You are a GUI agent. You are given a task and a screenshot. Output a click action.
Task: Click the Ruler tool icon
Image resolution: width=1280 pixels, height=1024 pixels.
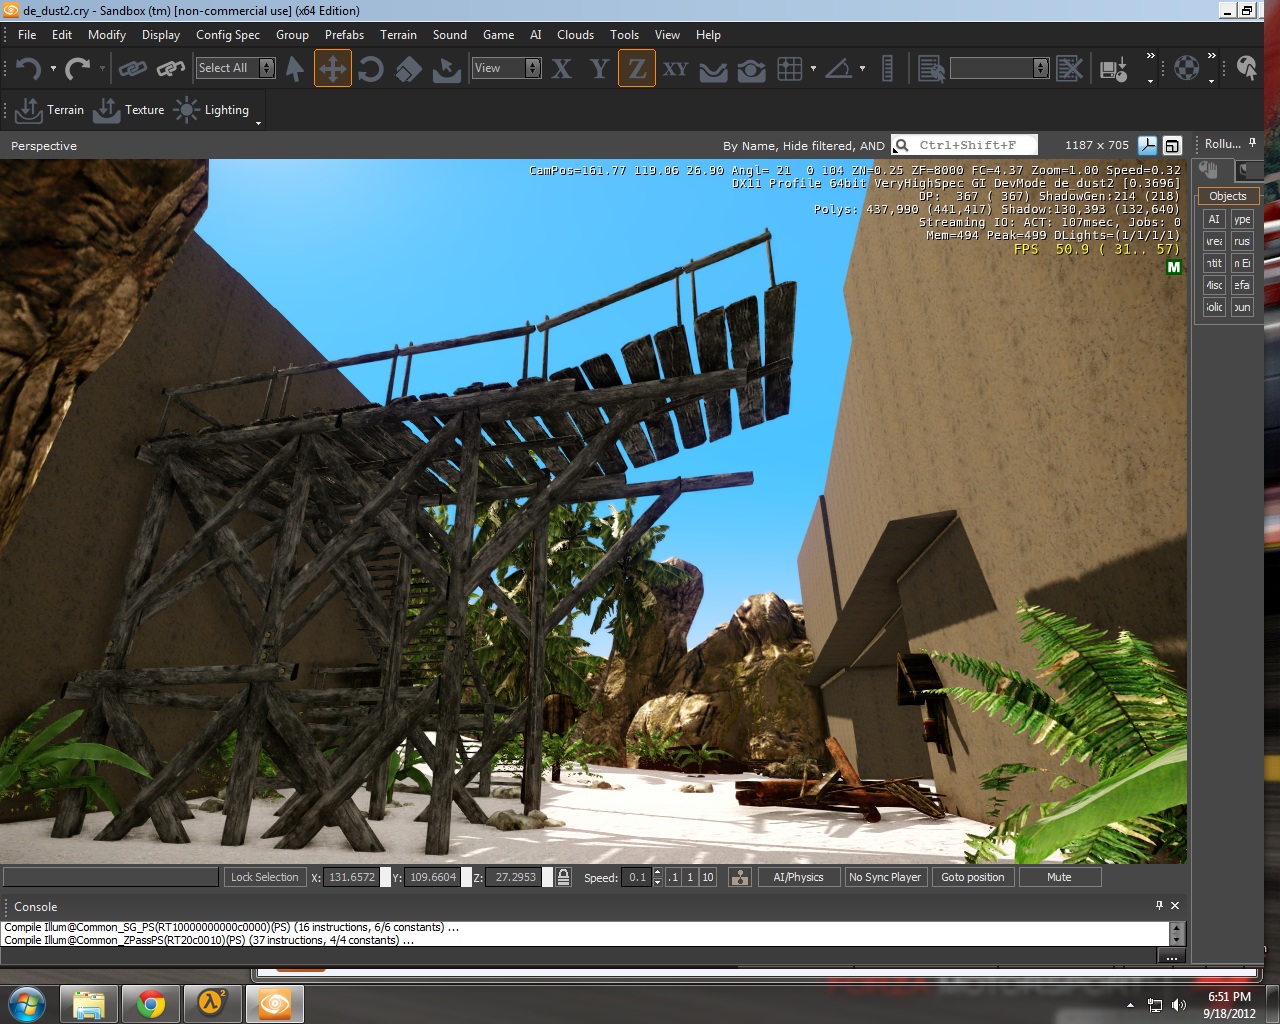click(887, 68)
